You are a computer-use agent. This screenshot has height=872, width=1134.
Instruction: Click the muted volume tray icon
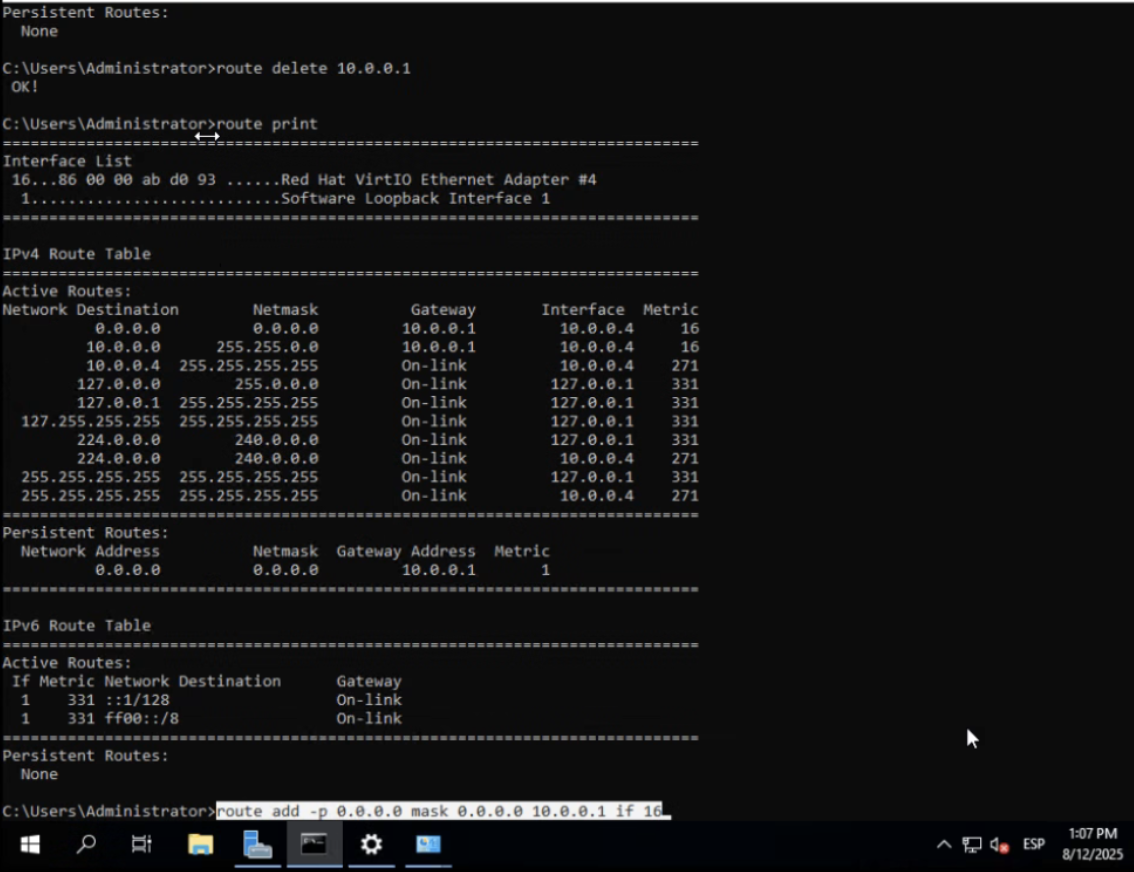[999, 845]
